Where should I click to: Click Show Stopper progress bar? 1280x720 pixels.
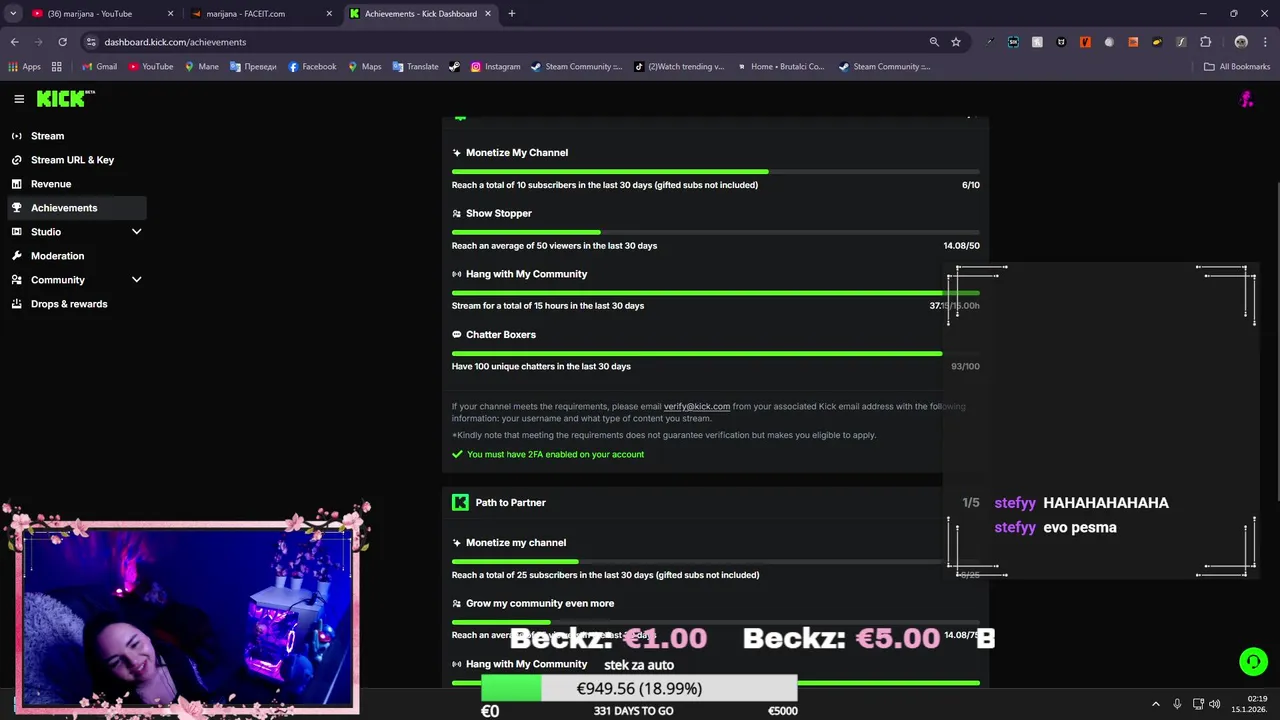pos(715,232)
